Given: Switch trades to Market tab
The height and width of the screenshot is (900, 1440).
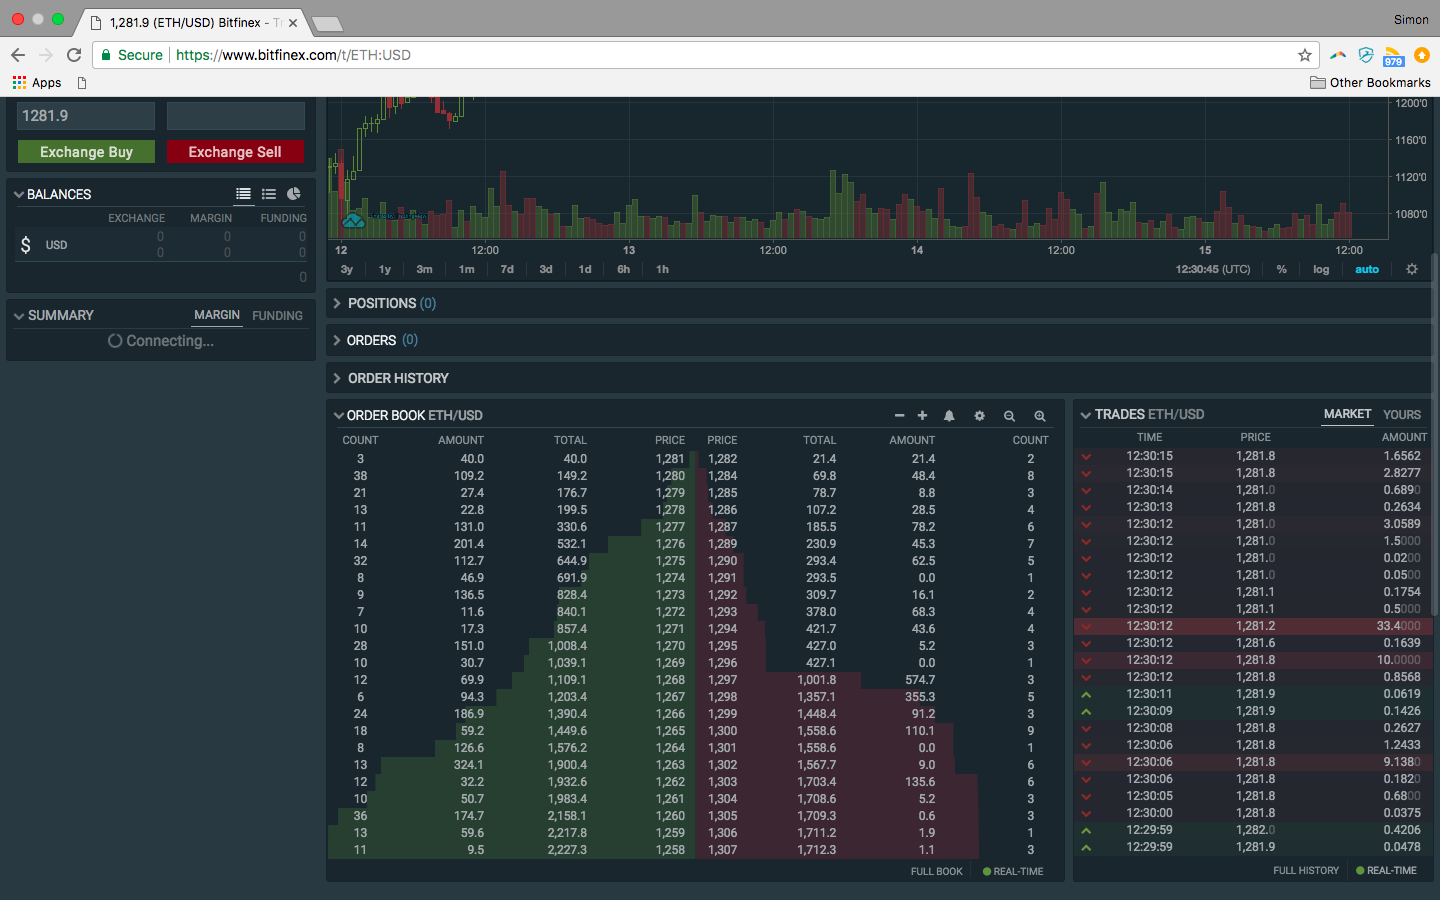Looking at the screenshot, I should pyautogui.click(x=1347, y=414).
